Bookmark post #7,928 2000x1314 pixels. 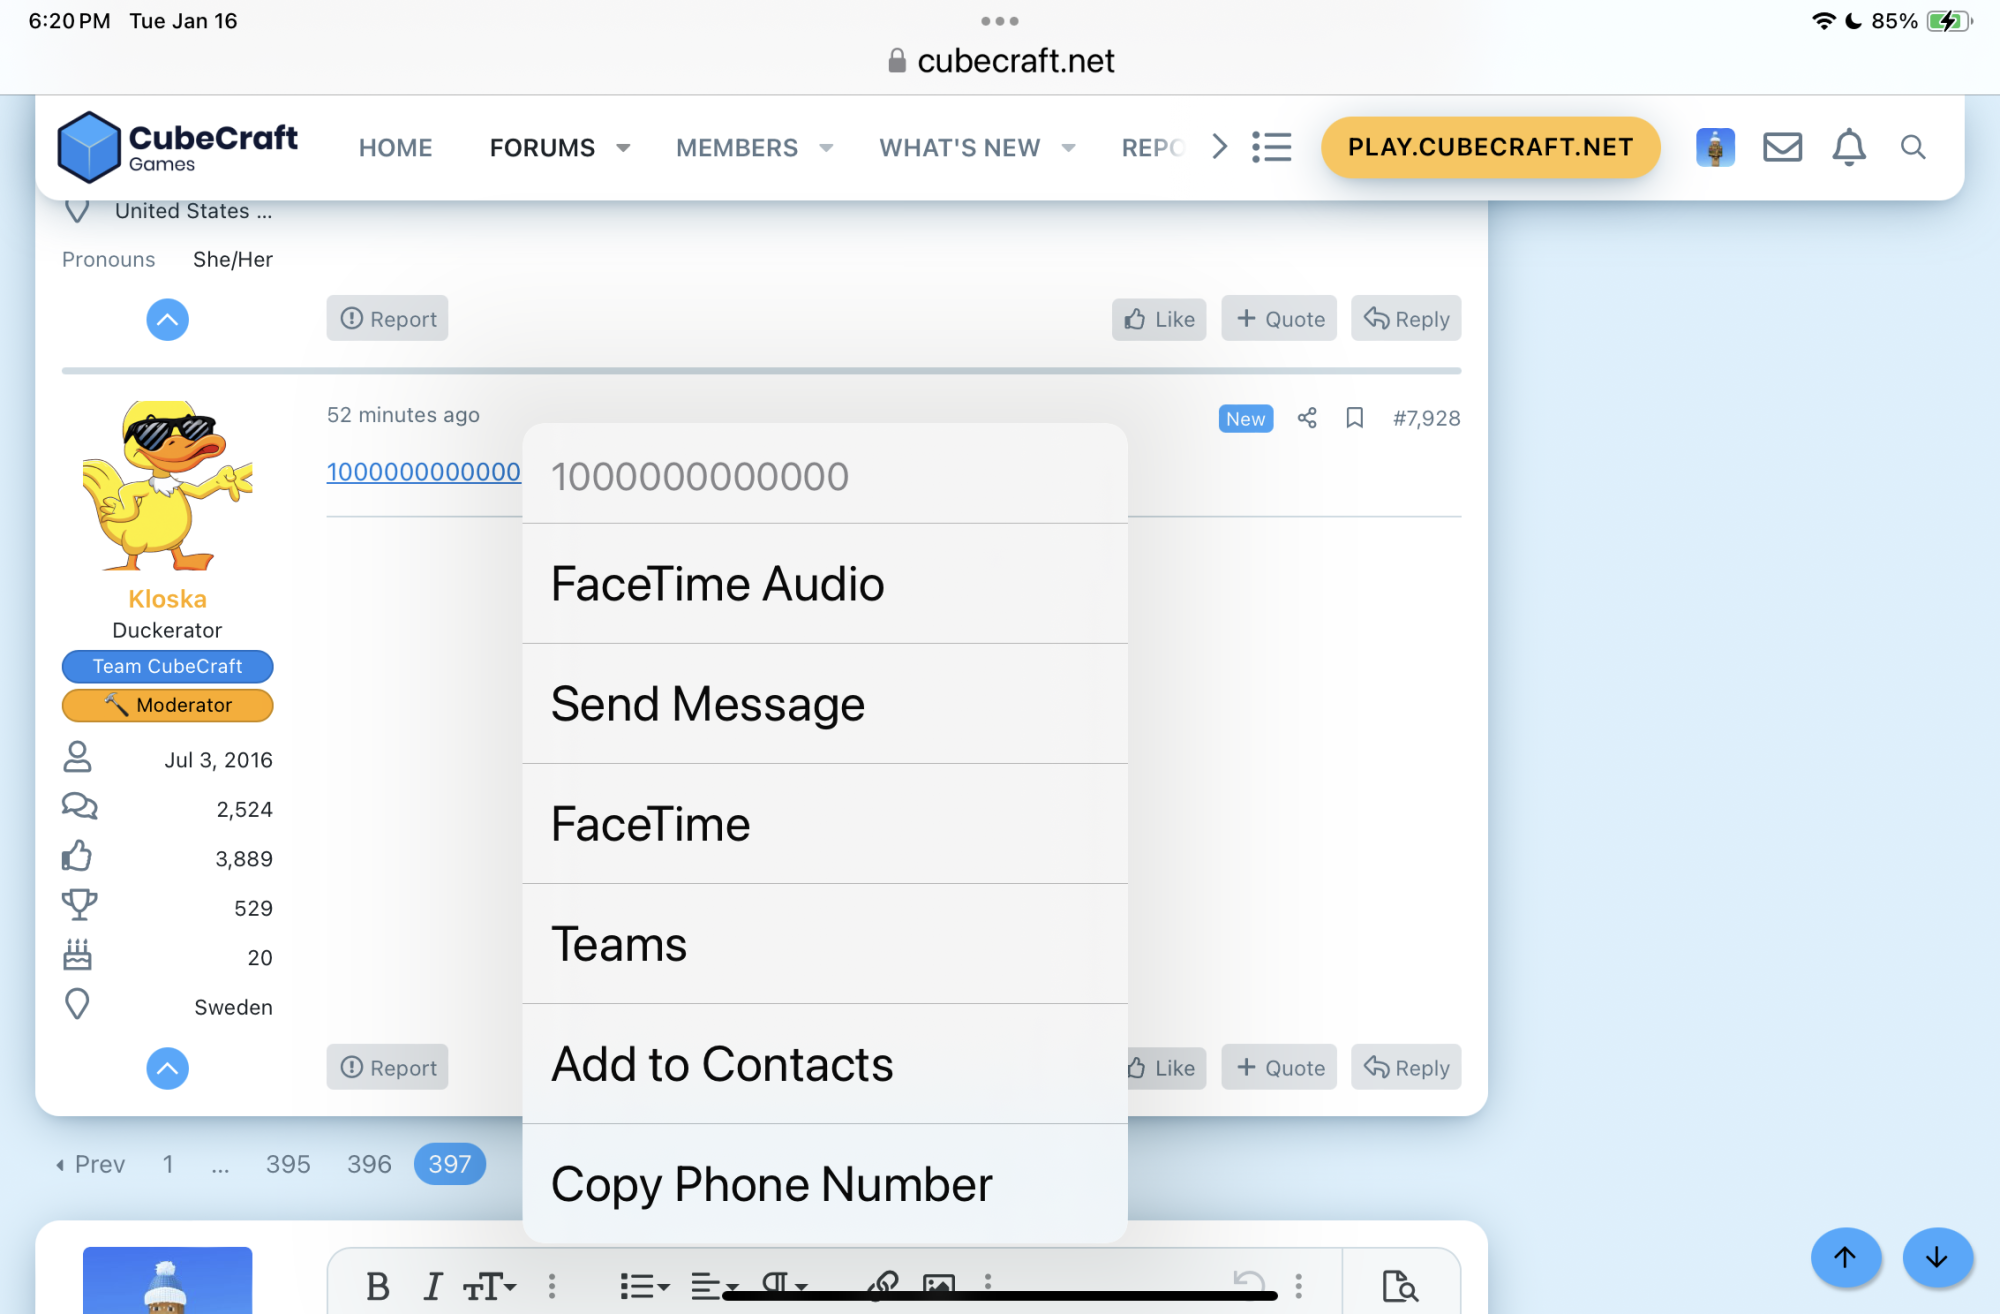[x=1355, y=418]
